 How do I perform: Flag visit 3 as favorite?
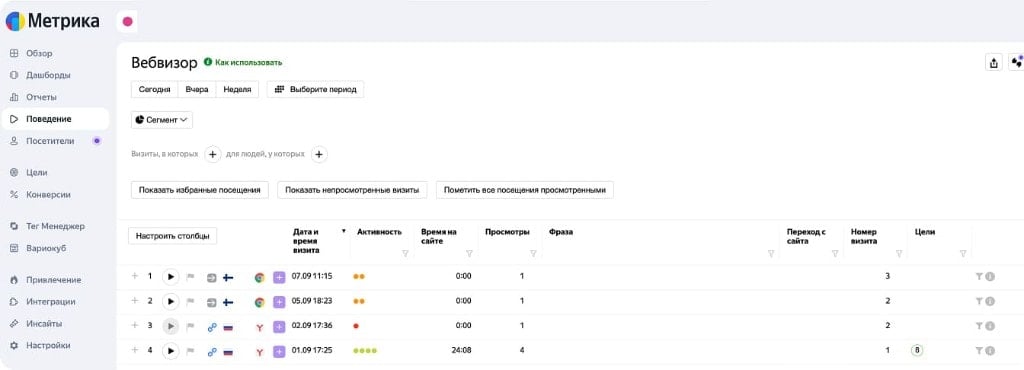point(191,326)
